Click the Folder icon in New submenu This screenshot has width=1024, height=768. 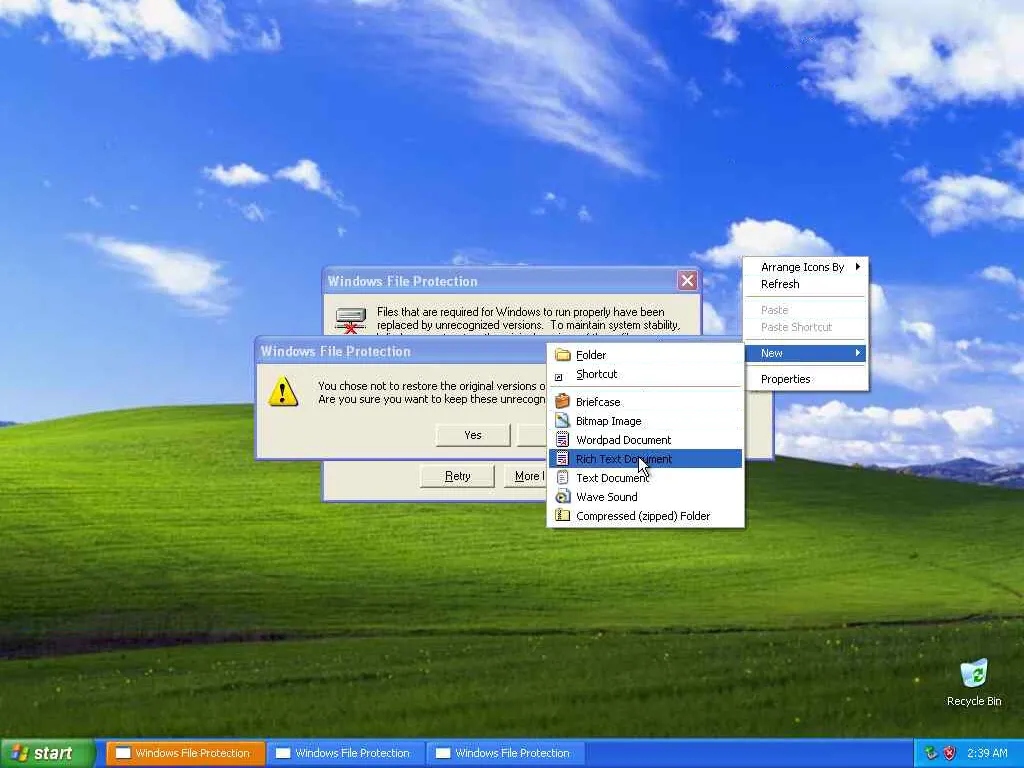pyautogui.click(x=562, y=355)
